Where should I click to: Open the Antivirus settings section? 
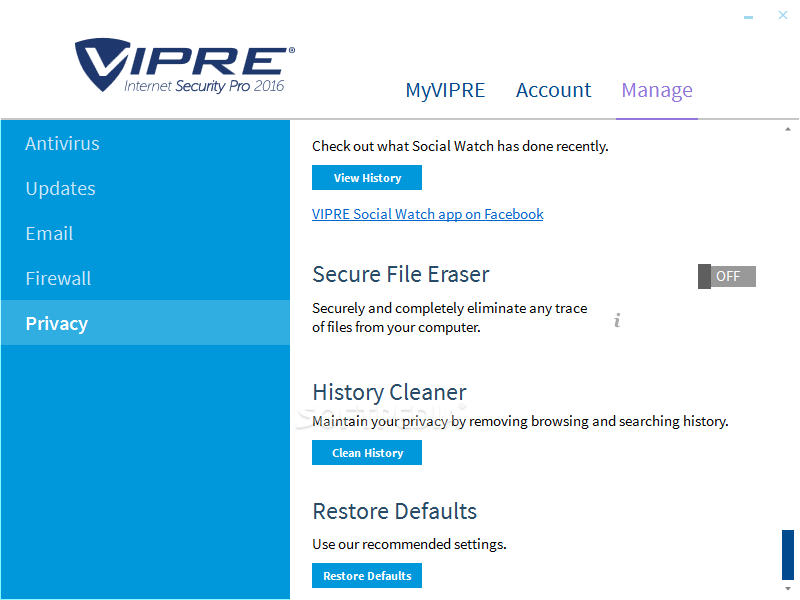tap(145, 143)
